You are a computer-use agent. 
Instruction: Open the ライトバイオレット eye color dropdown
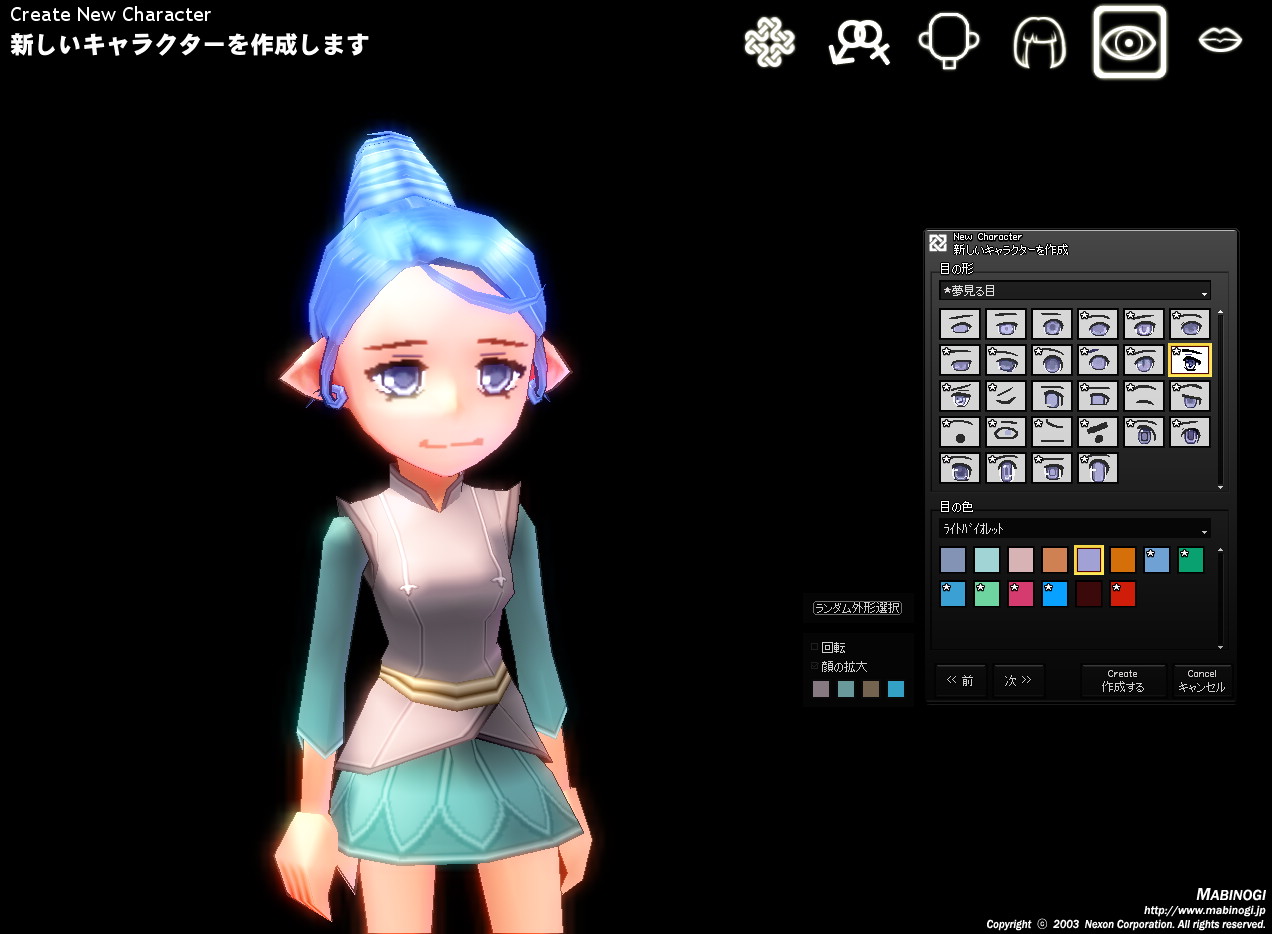coord(1075,528)
